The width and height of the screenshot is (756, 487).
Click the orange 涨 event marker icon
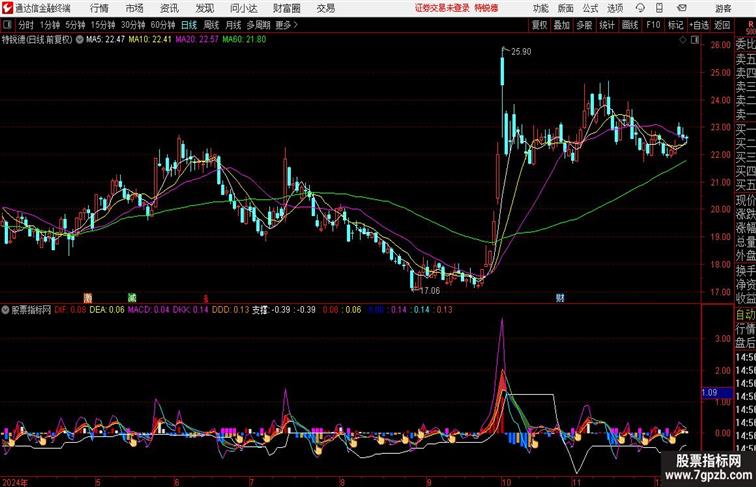(87, 298)
